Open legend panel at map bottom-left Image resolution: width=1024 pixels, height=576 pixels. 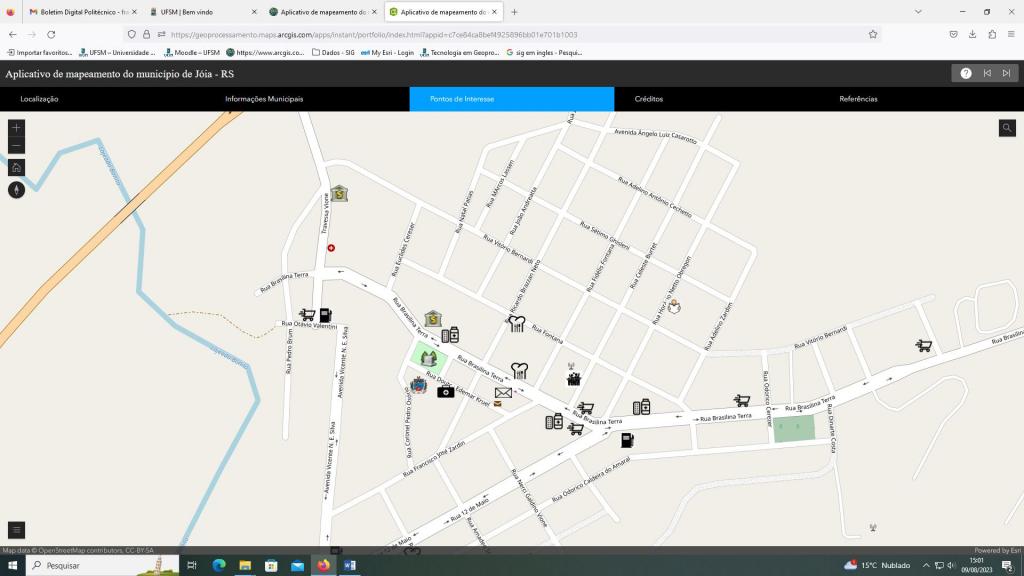tap(16, 530)
